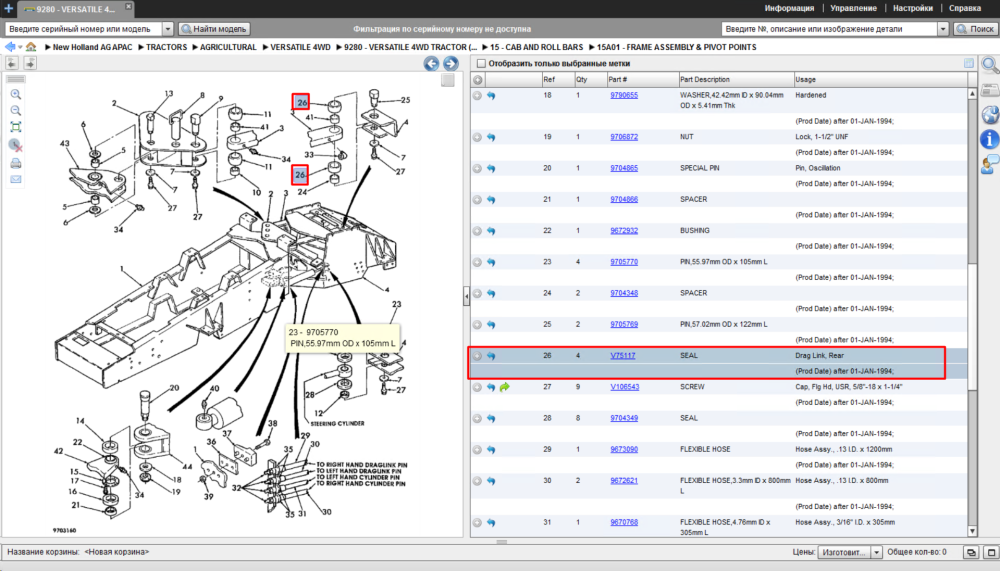Click highlighted callout 26 near item 41
Screen dimensions: 1000x571
tap(300, 102)
